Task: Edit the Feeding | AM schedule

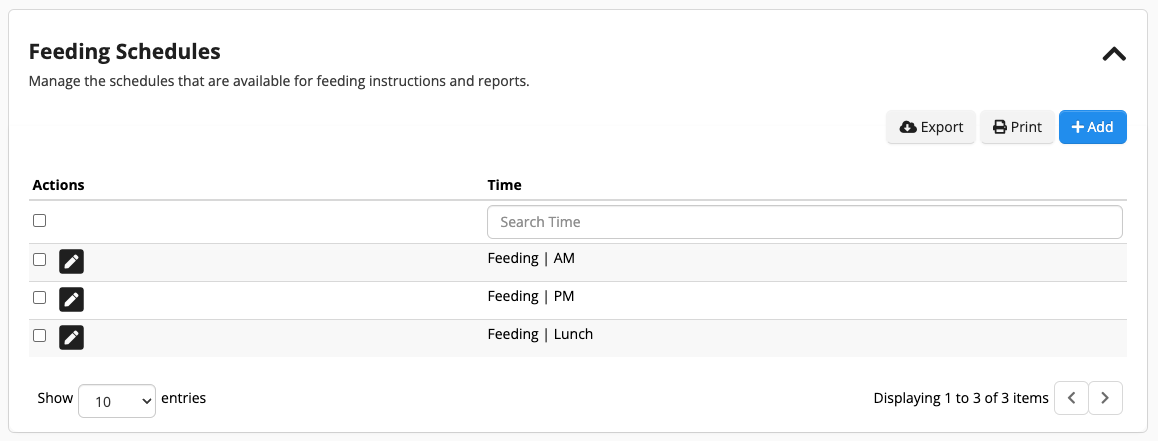Action: point(72,261)
